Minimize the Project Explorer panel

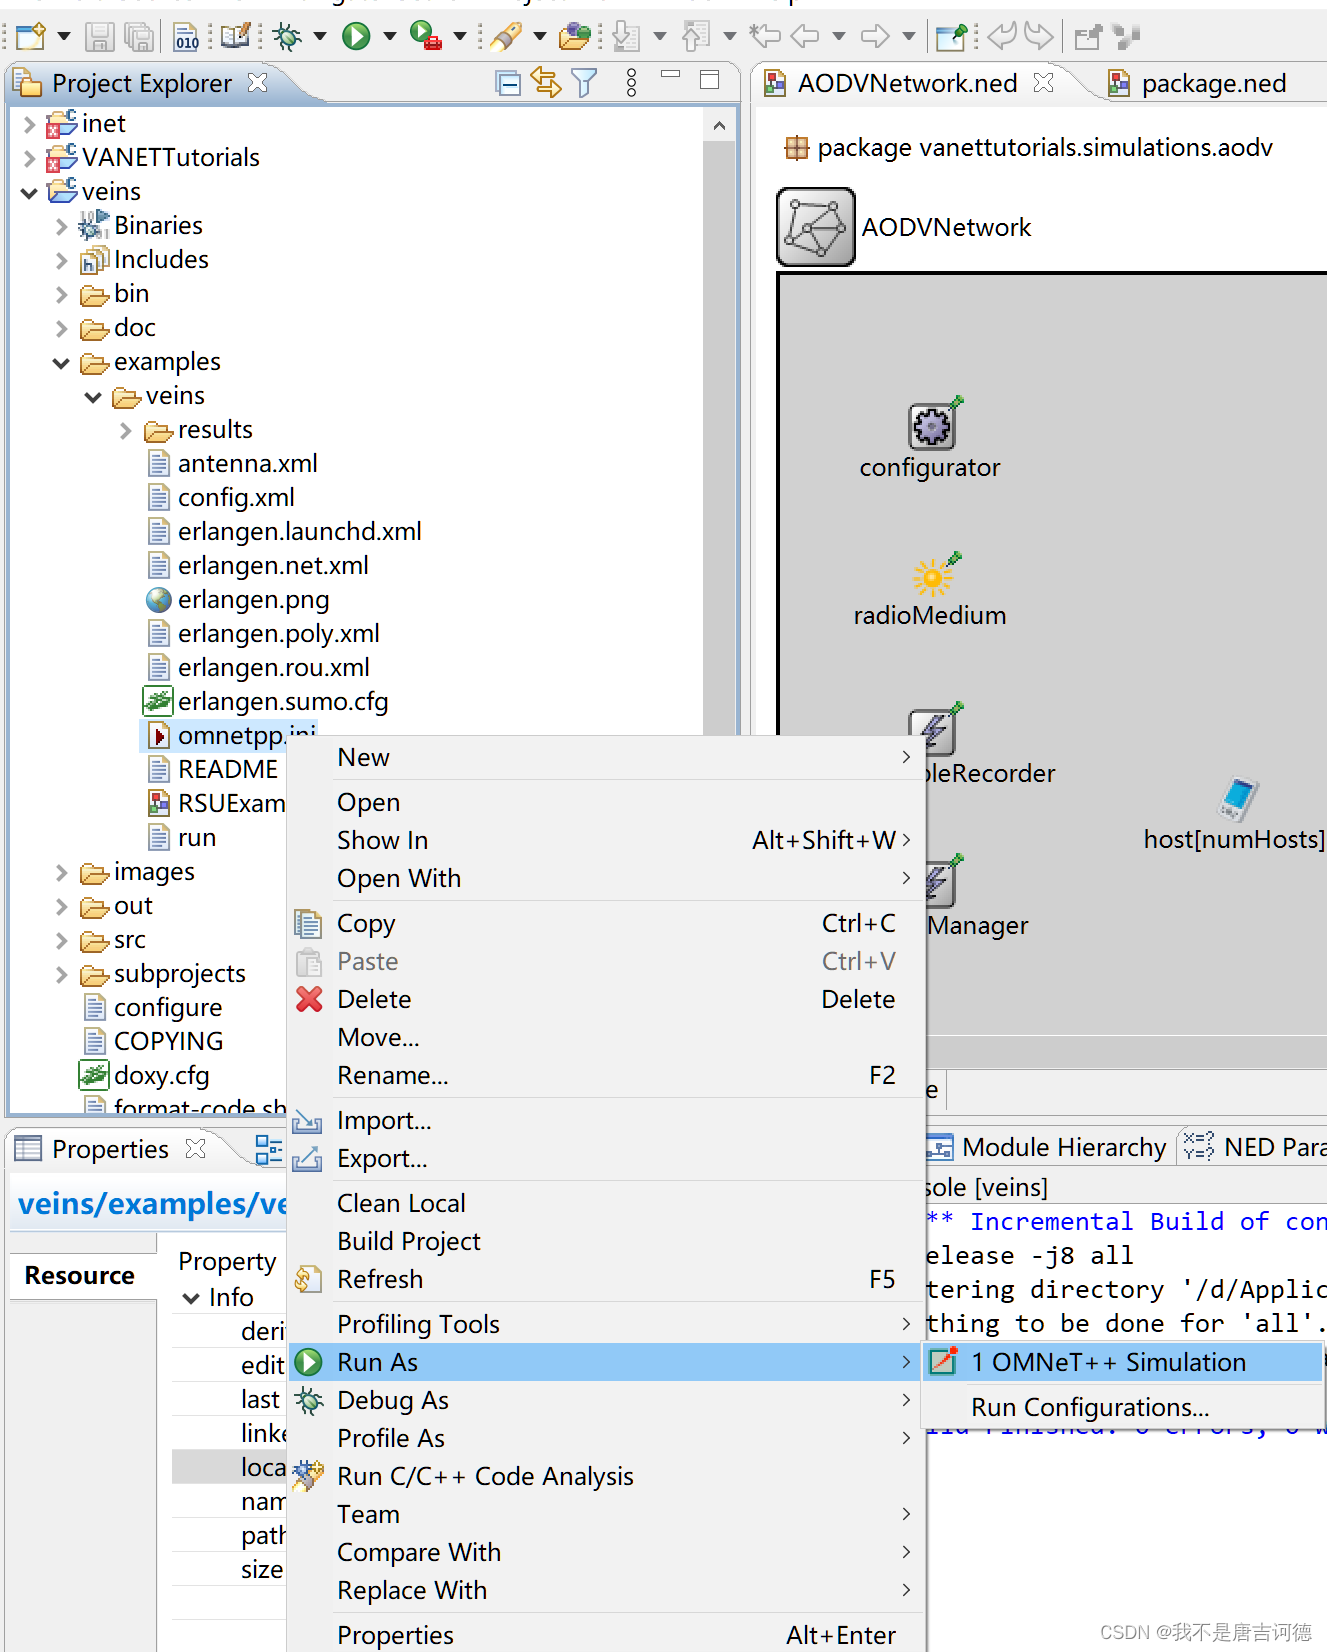tap(671, 75)
